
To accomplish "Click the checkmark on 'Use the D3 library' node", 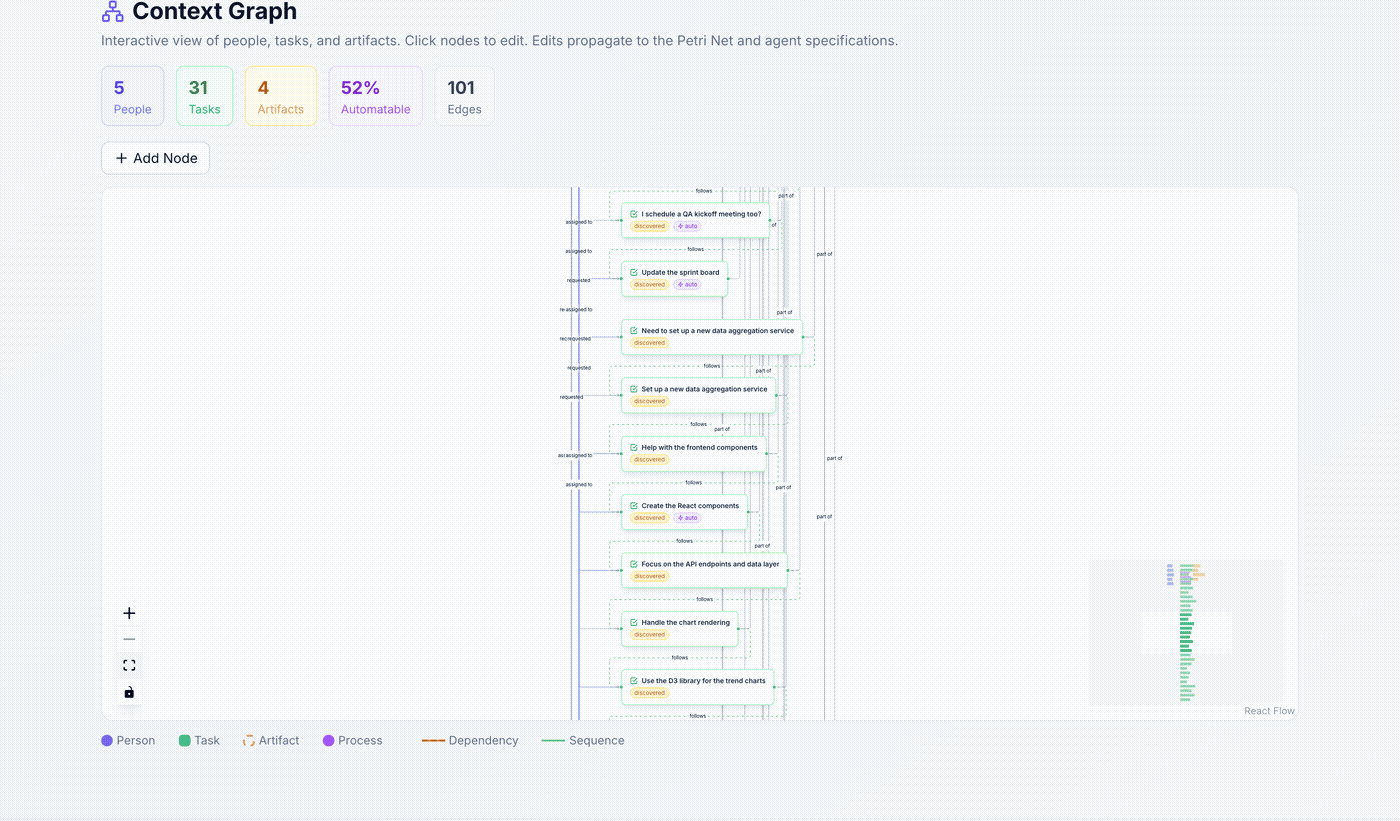I will point(636,681).
